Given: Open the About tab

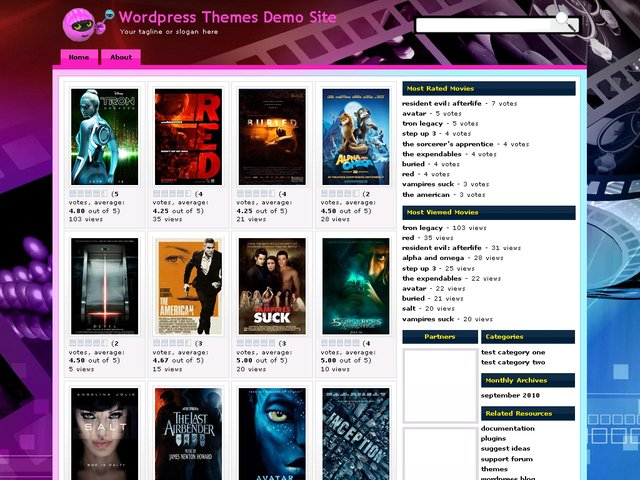Looking at the screenshot, I should click(121, 57).
